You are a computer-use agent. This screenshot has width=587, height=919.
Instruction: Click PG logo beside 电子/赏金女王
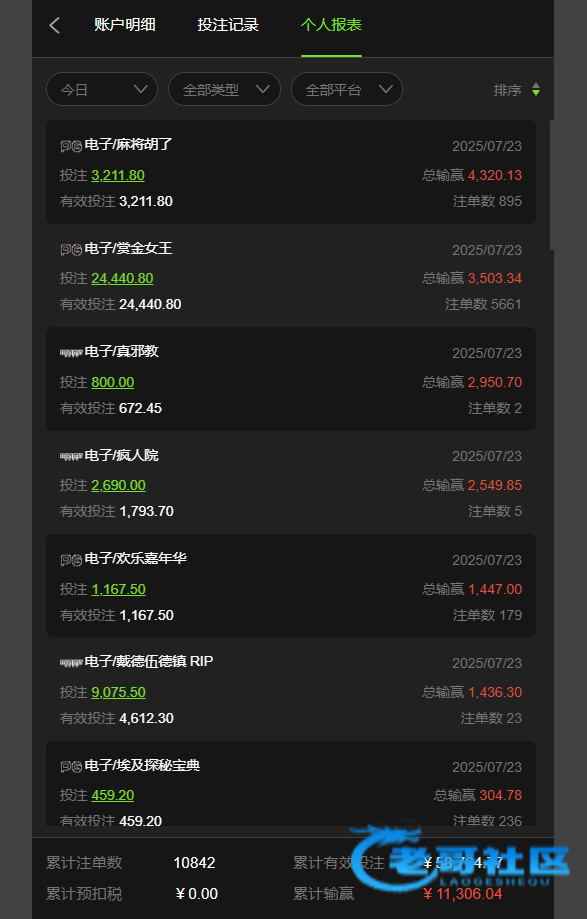pyautogui.click(x=71, y=250)
